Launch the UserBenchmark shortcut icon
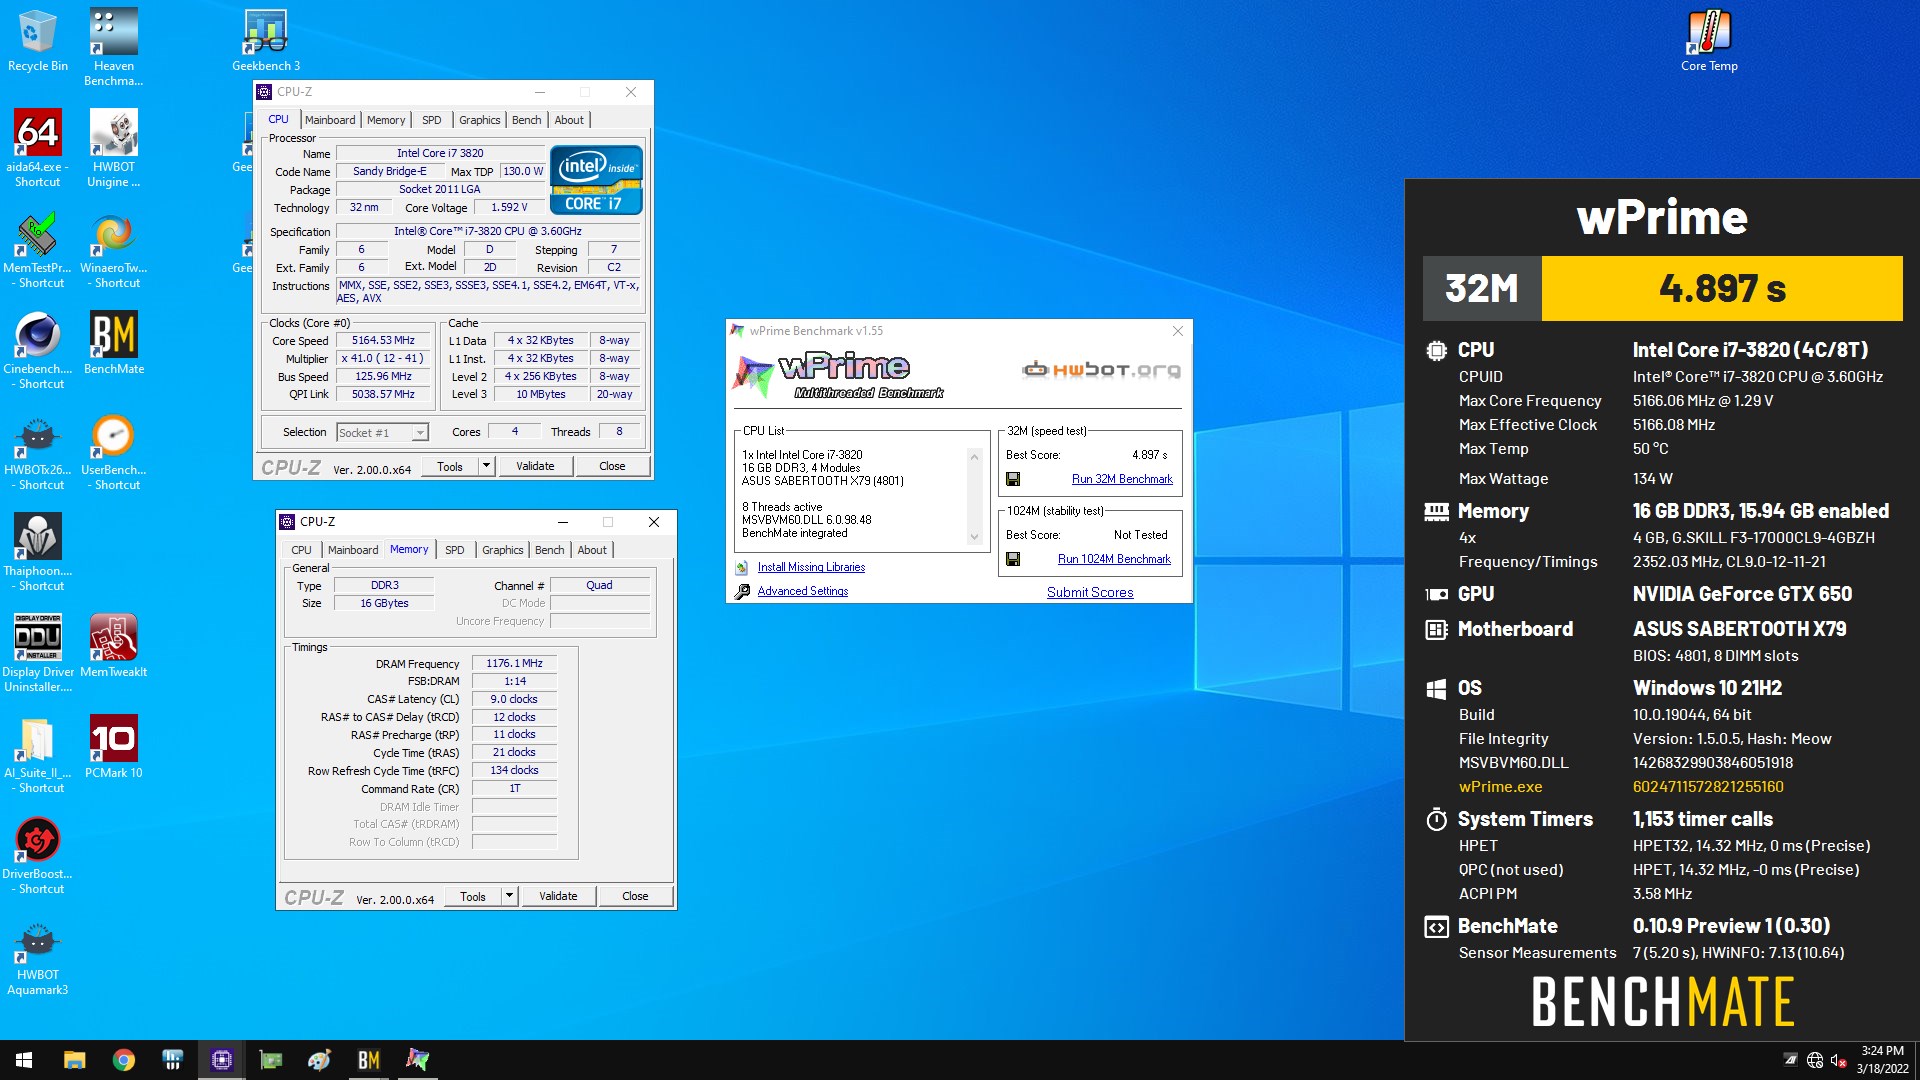Screen dimensions: 1920x1080 114,451
